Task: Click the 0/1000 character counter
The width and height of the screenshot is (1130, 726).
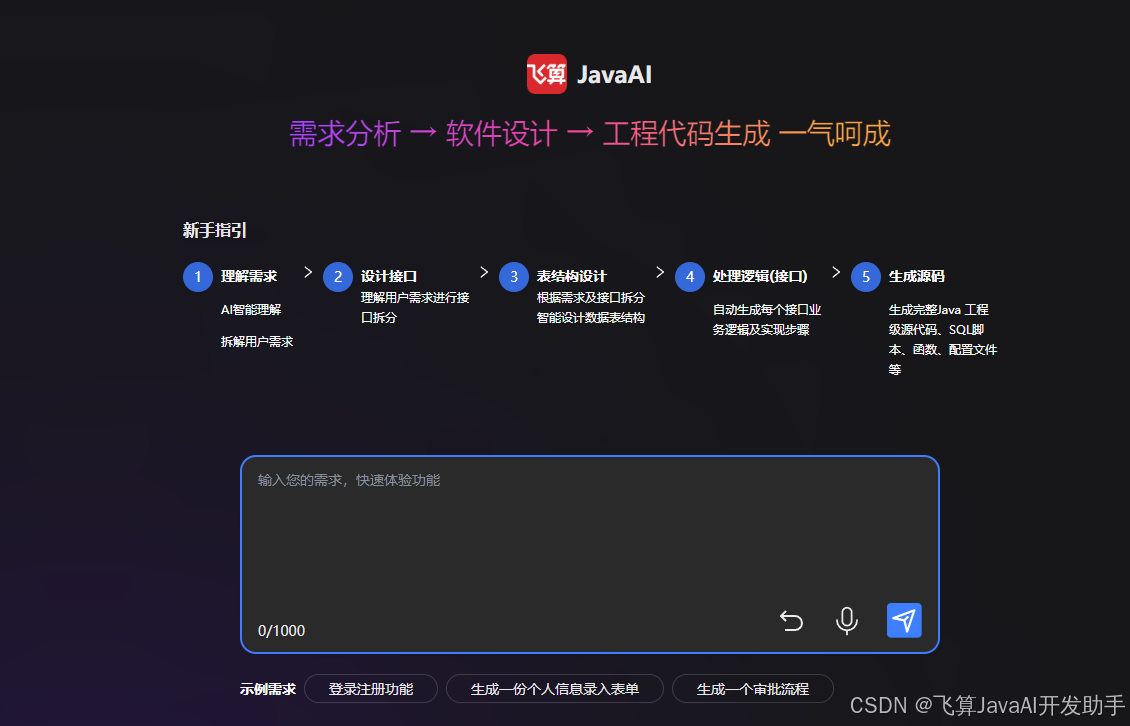Action: click(281, 631)
